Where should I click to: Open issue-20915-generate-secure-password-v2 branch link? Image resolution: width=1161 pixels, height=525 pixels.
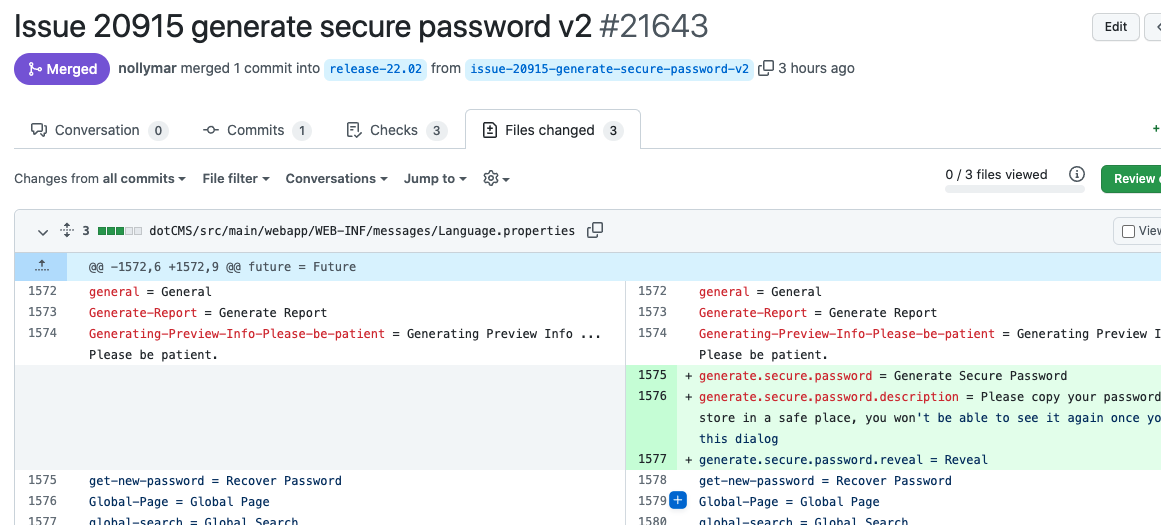point(609,69)
